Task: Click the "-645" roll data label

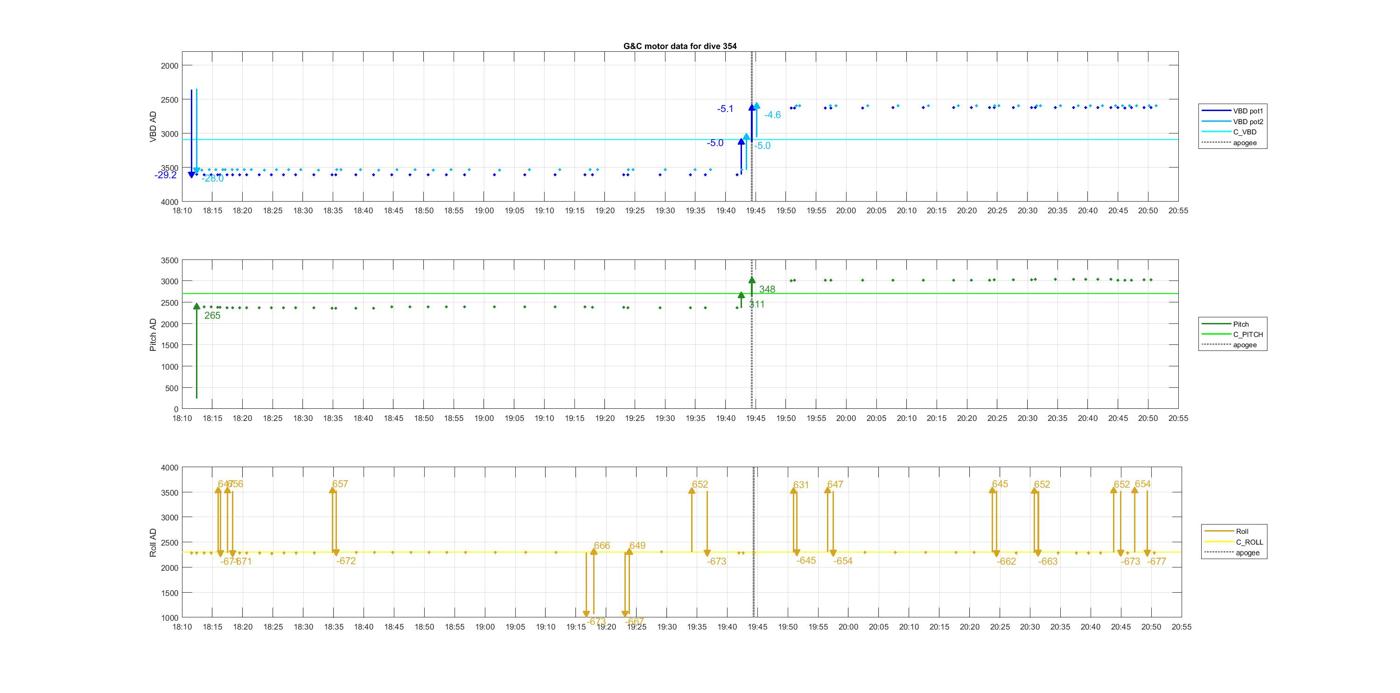Action: coord(807,560)
